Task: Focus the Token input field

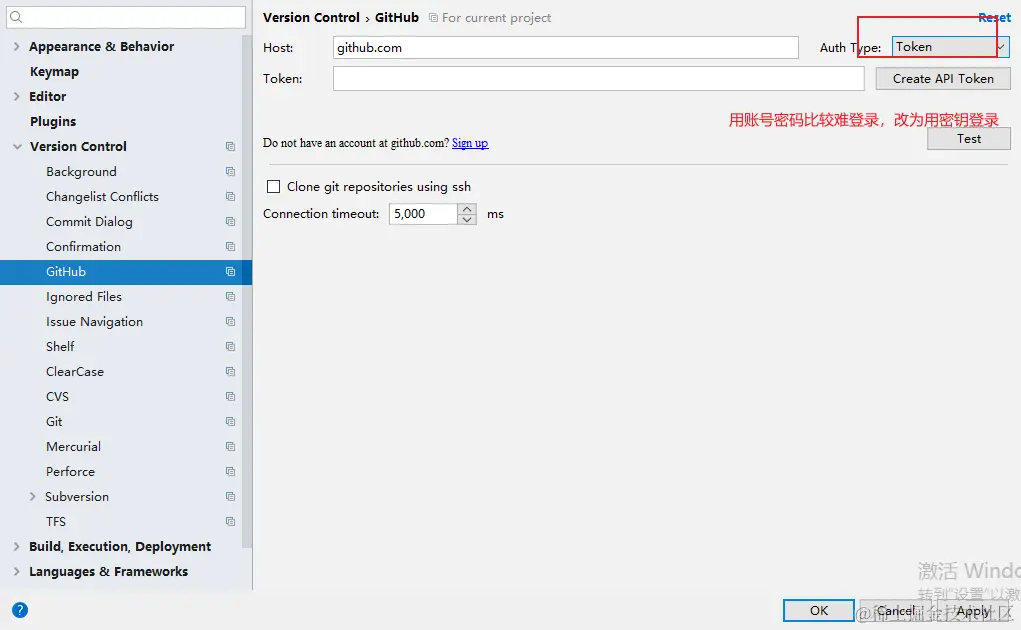Action: point(598,79)
